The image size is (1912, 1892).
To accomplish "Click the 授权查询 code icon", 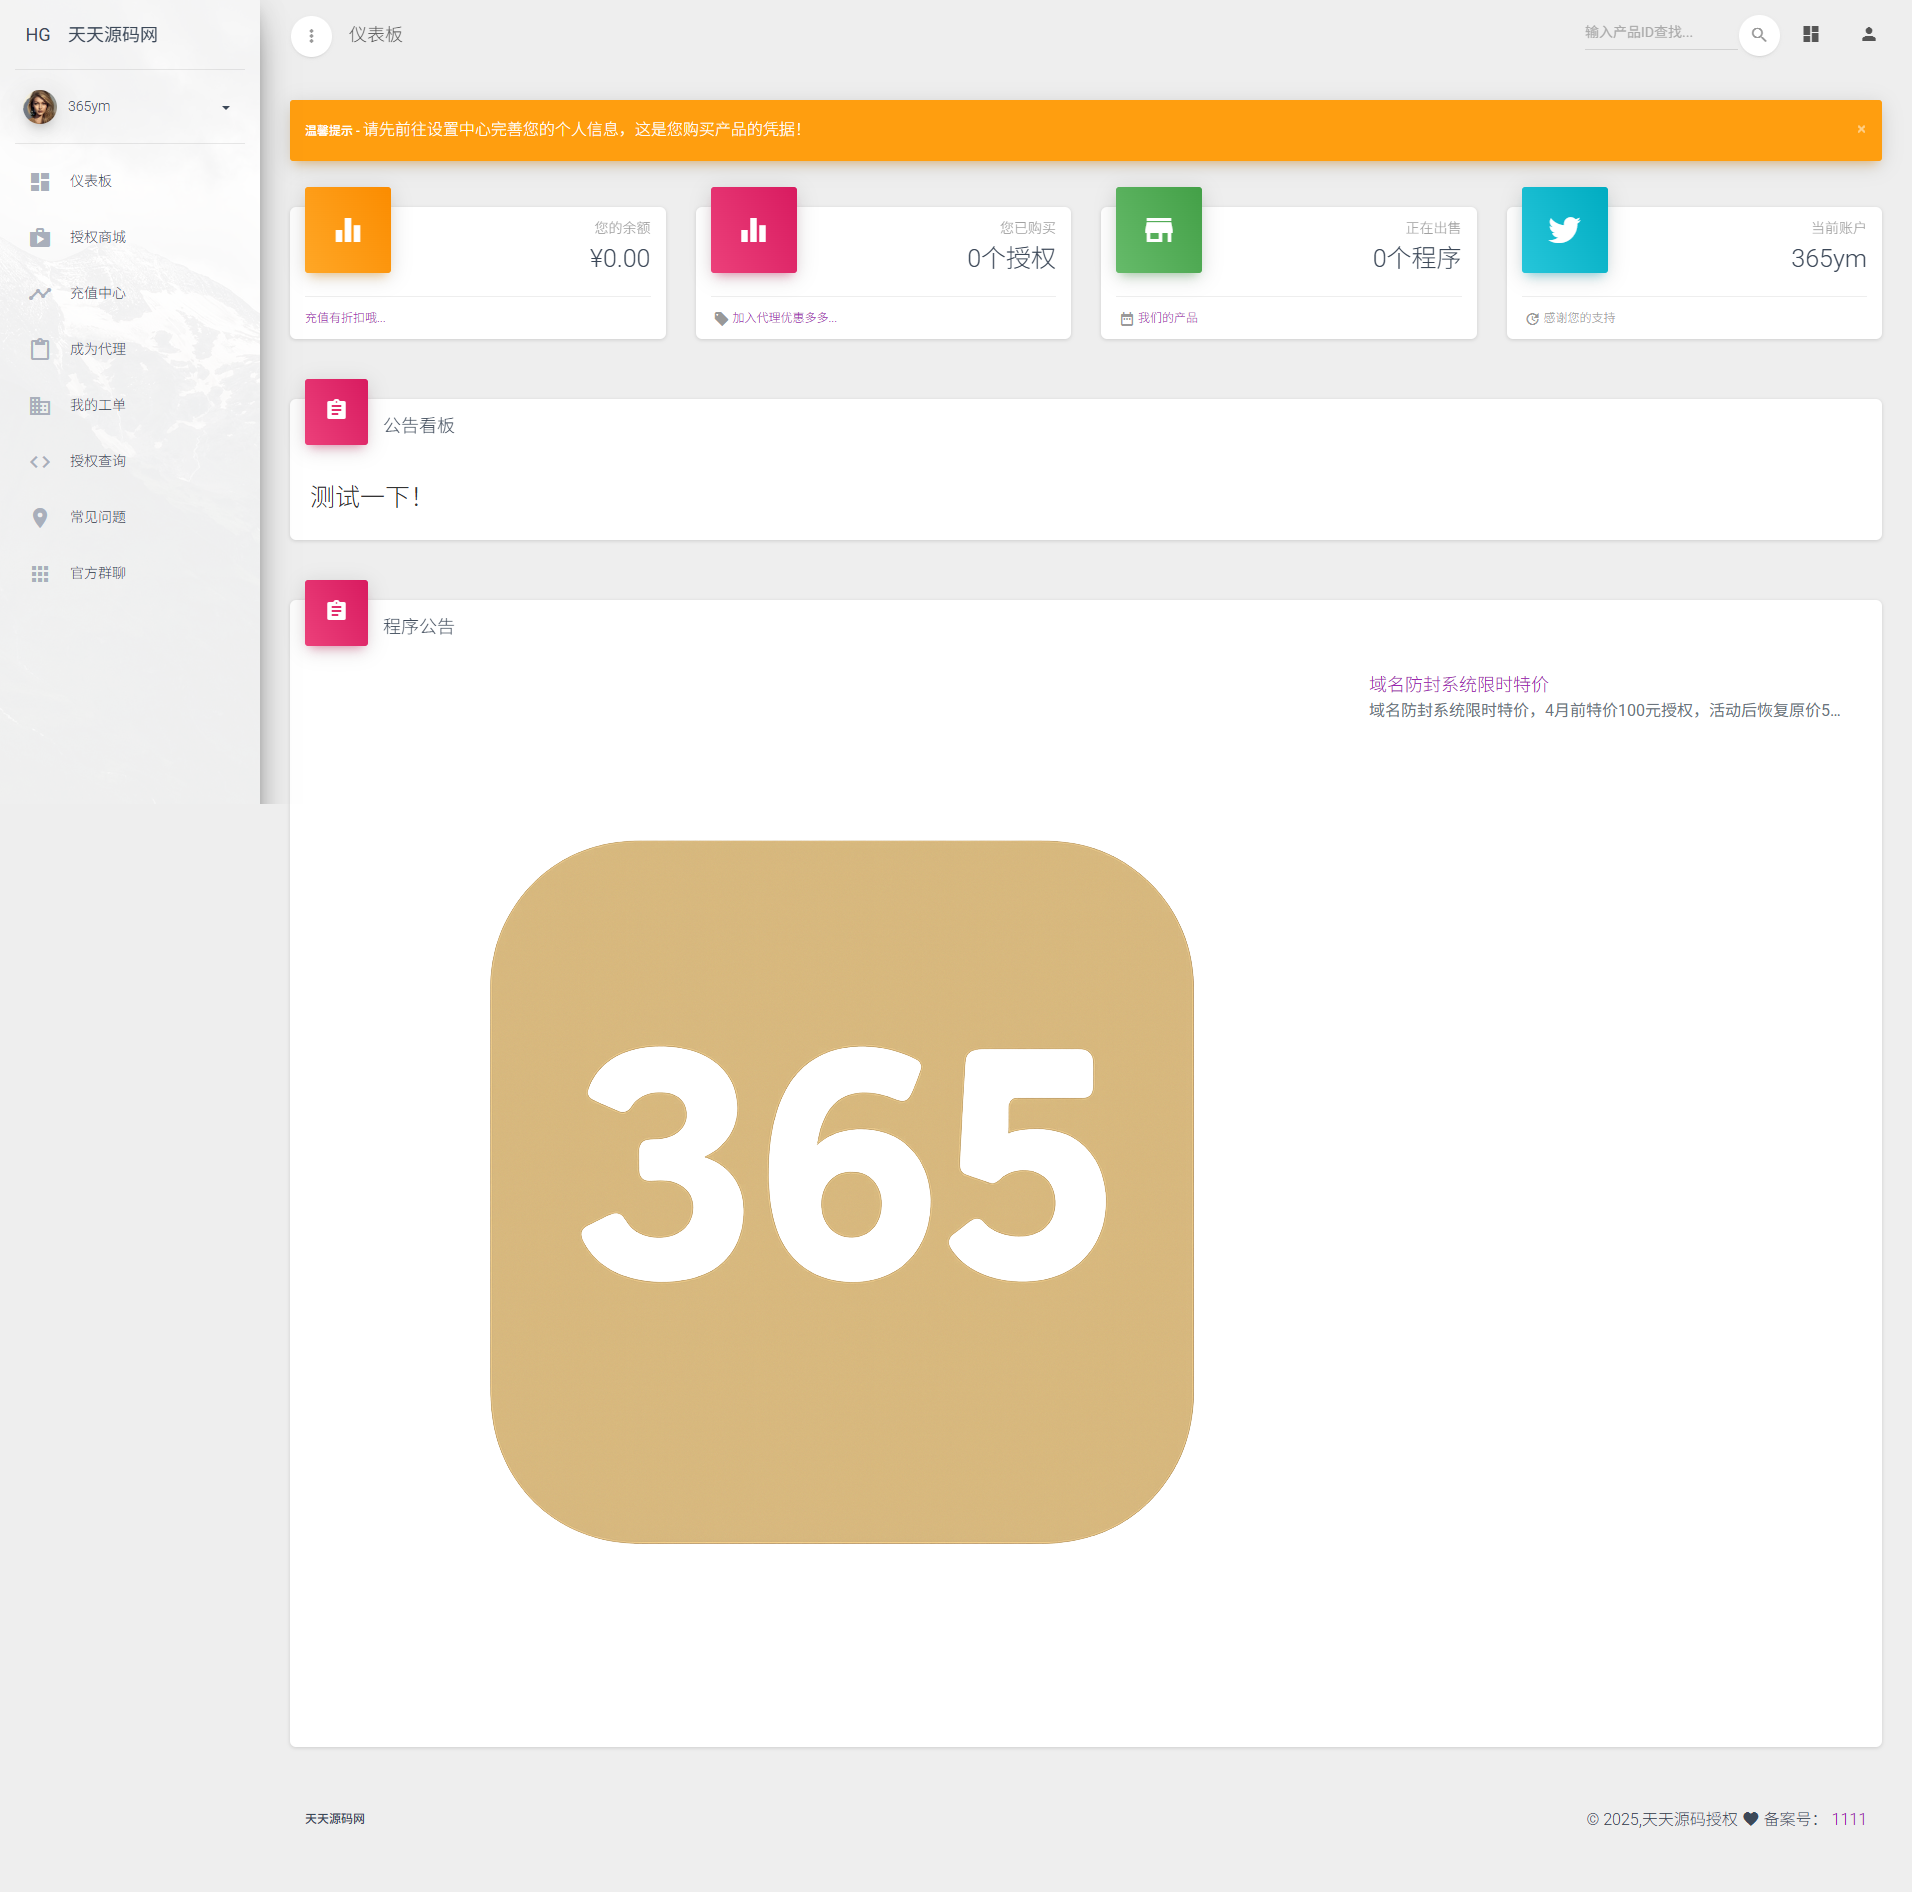I will click(x=40, y=461).
